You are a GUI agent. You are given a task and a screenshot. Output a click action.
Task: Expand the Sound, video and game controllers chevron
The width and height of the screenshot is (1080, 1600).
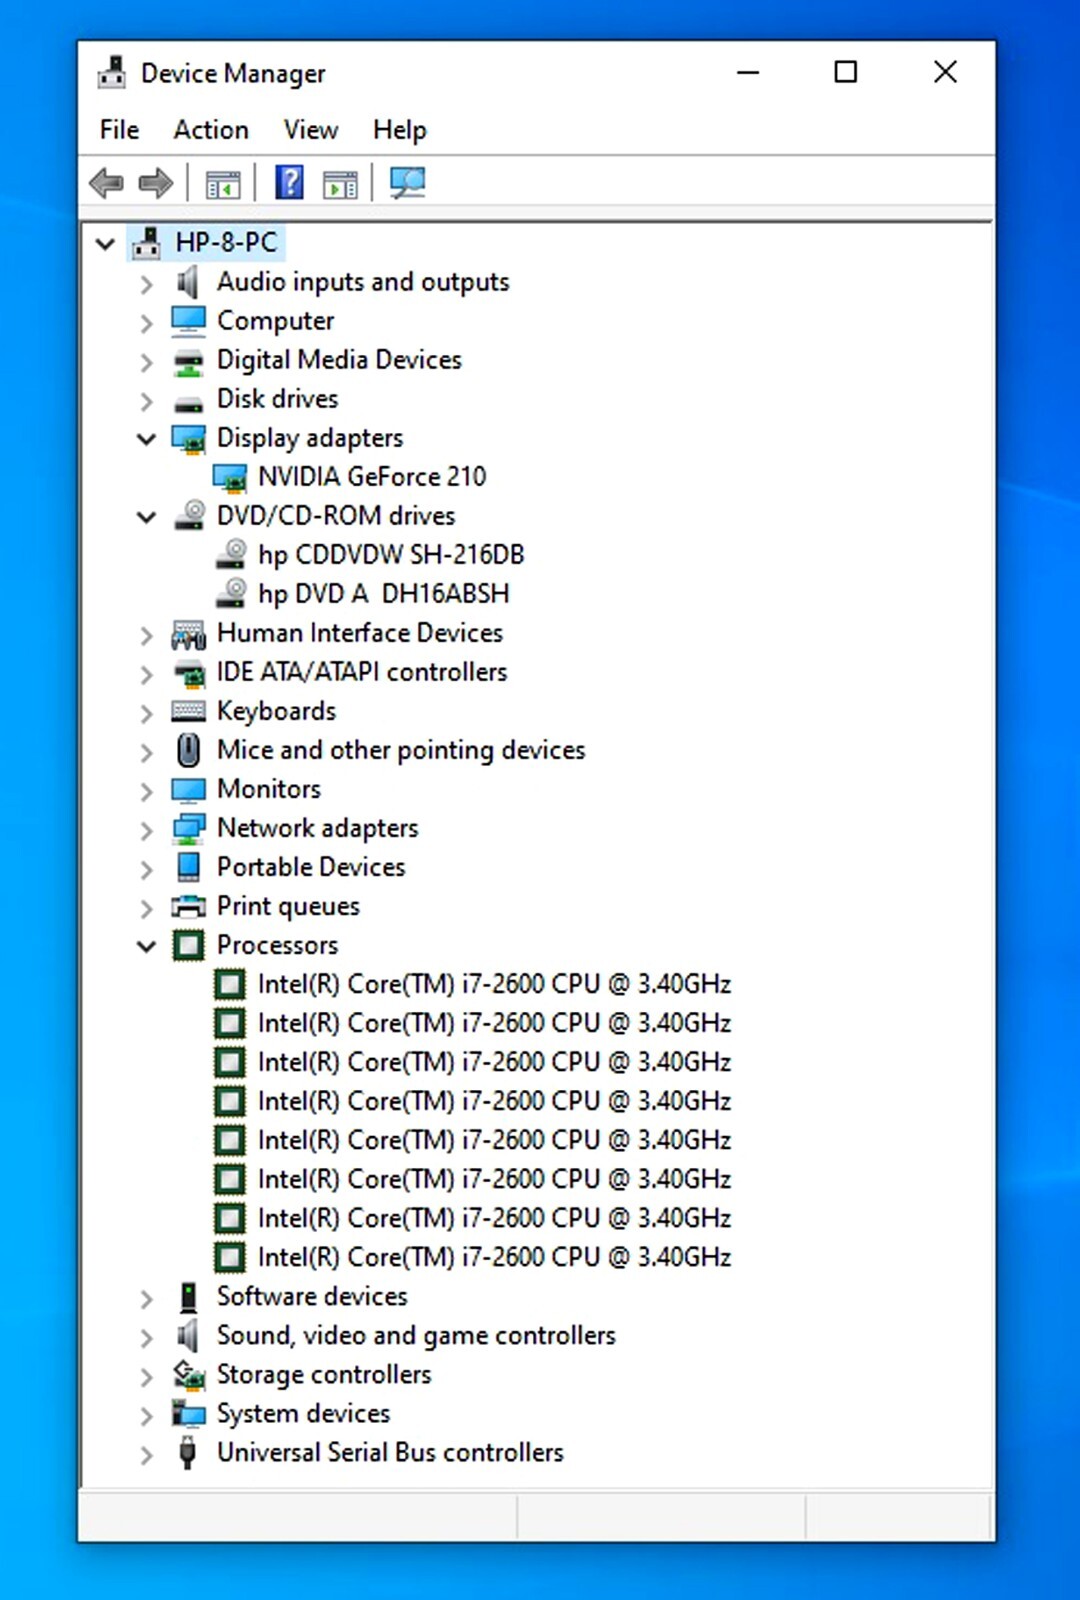147,1338
